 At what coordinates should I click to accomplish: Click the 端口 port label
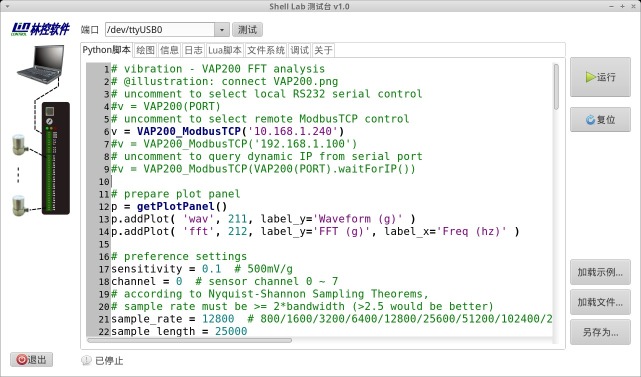coord(90,30)
